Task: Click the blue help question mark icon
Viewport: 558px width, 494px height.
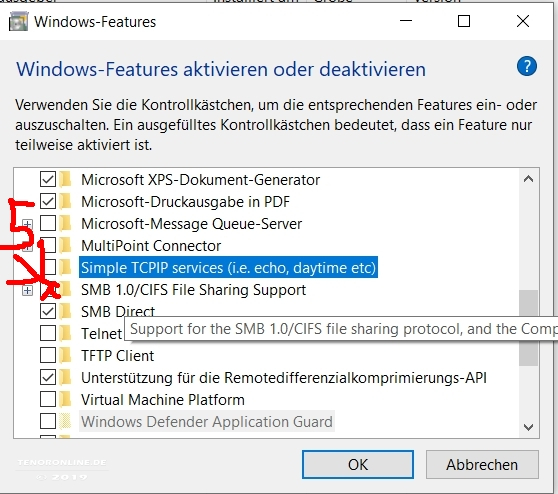Action: coord(527,66)
